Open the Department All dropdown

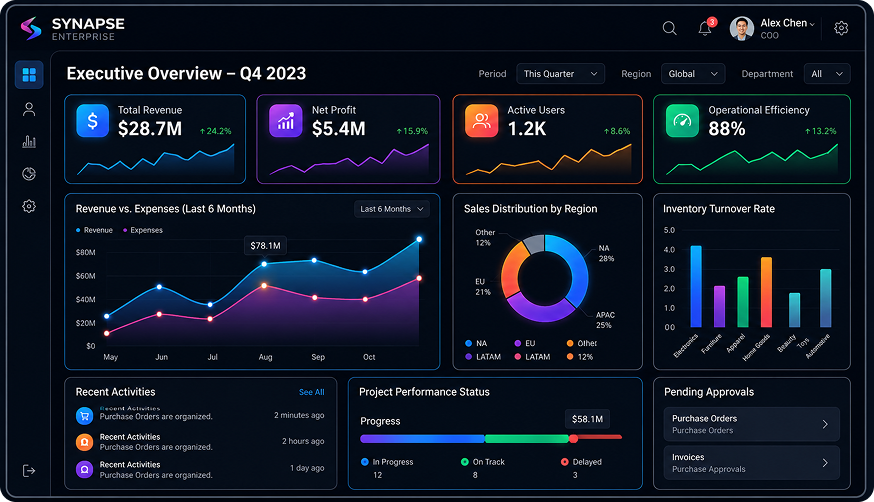click(827, 74)
